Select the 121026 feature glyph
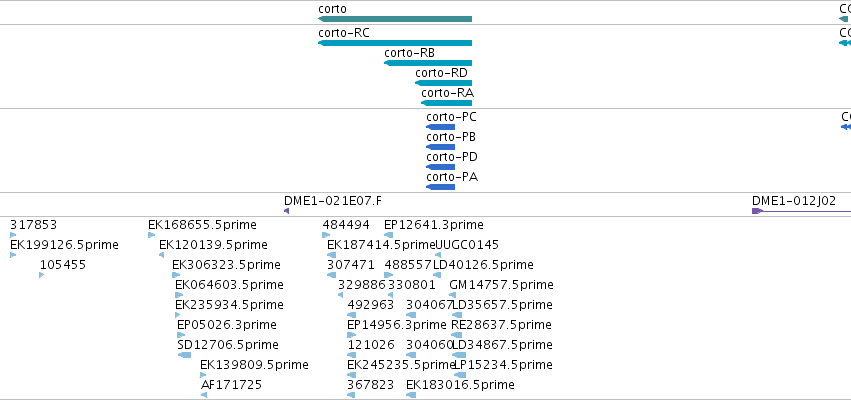The image size is (851, 400). (x=352, y=355)
